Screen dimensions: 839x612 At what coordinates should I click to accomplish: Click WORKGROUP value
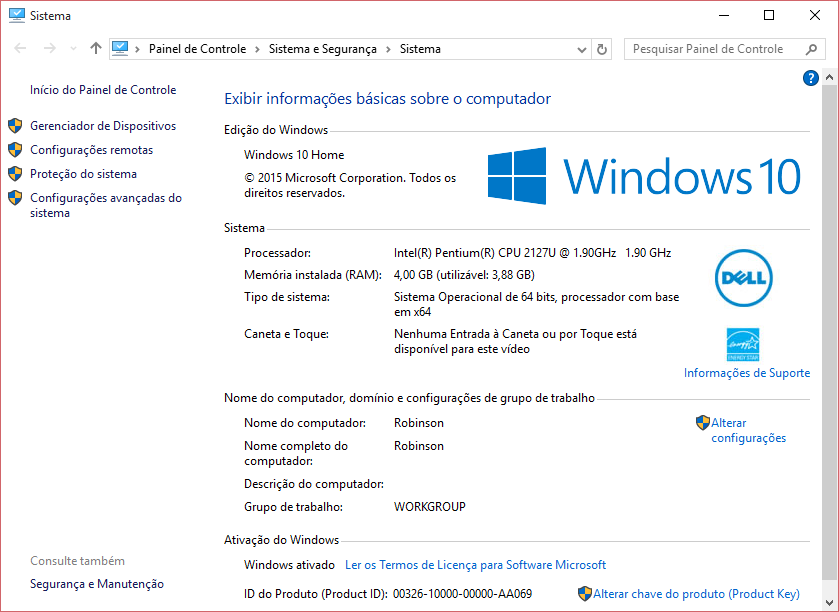[x=430, y=507]
